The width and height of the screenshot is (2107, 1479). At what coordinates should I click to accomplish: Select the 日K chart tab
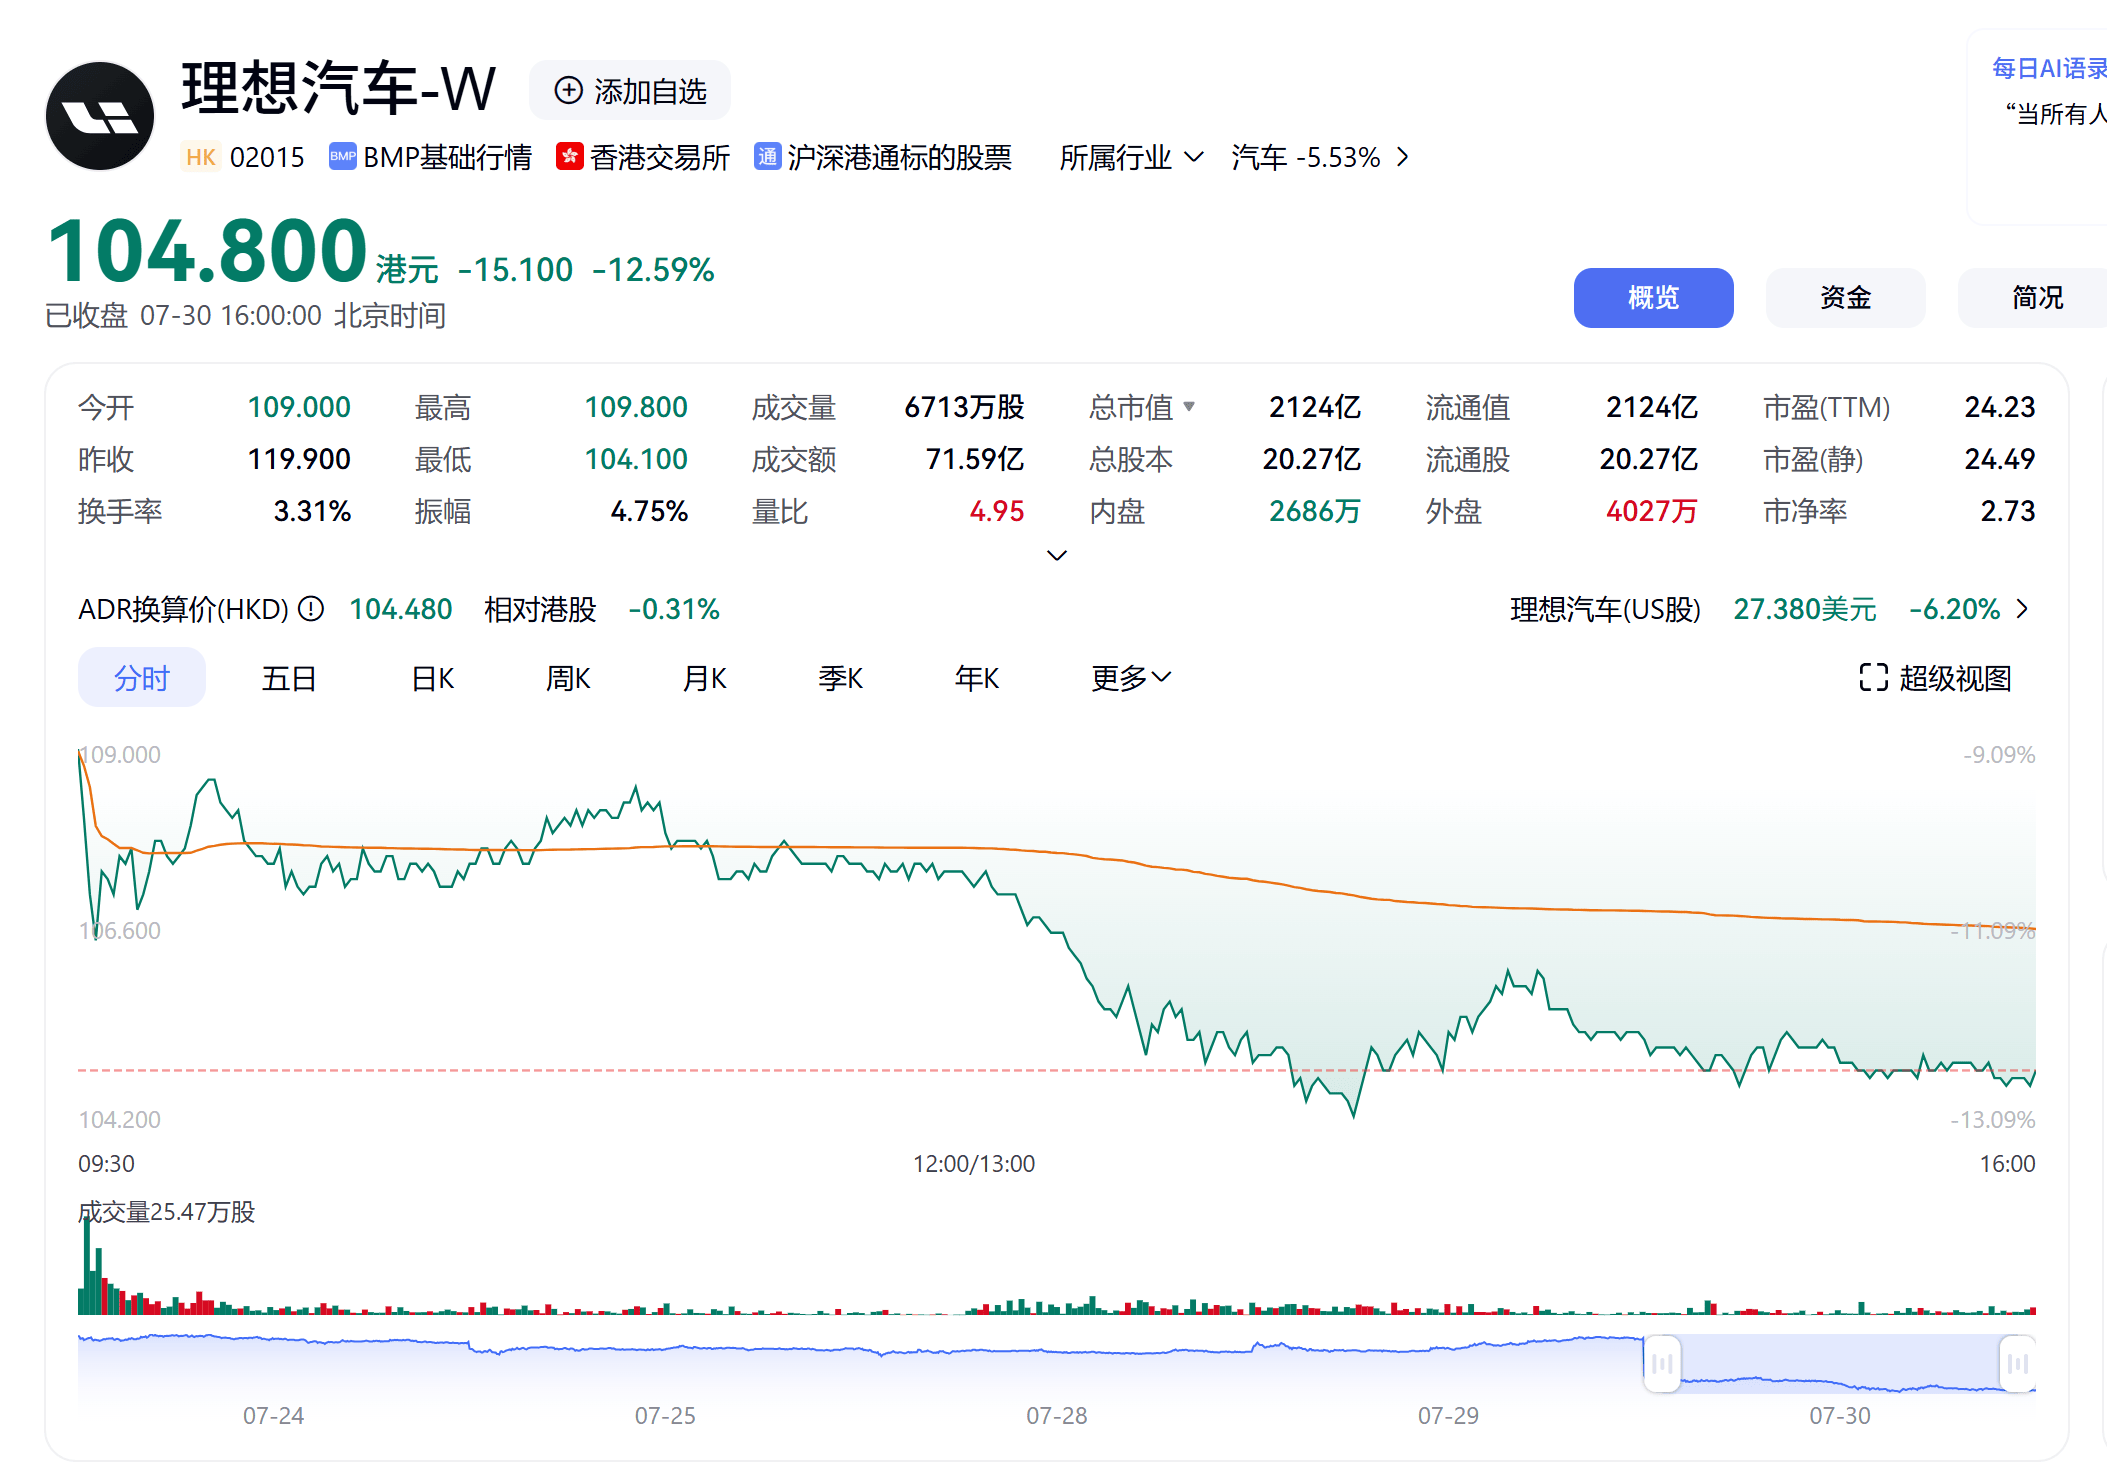click(x=433, y=678)
